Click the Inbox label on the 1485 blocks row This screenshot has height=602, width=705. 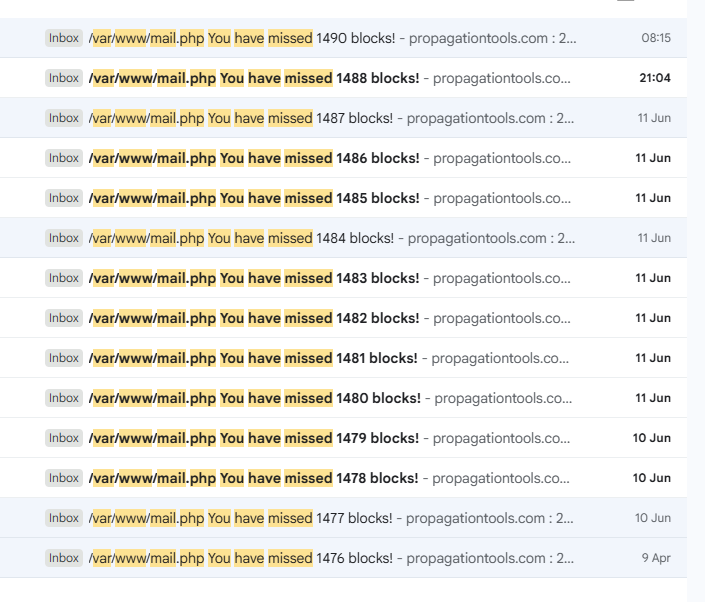tap(64, 198)
